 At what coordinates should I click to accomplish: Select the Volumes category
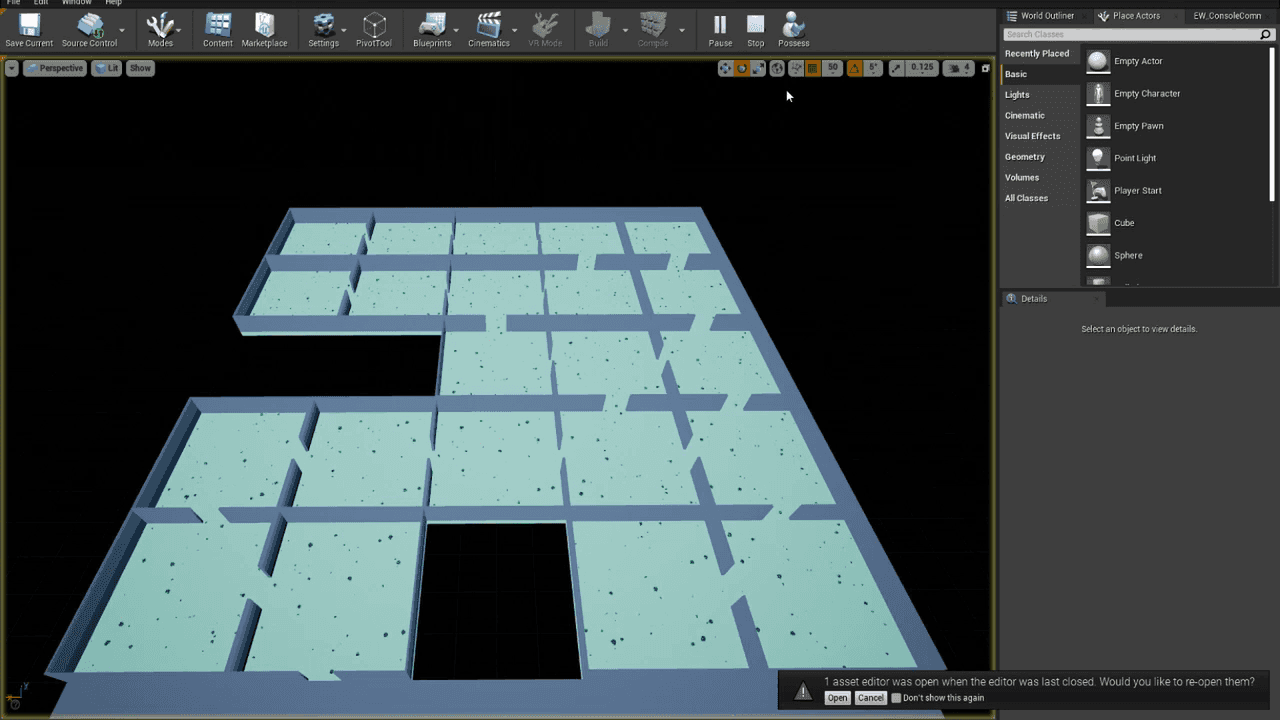[x=1040, y=178]
